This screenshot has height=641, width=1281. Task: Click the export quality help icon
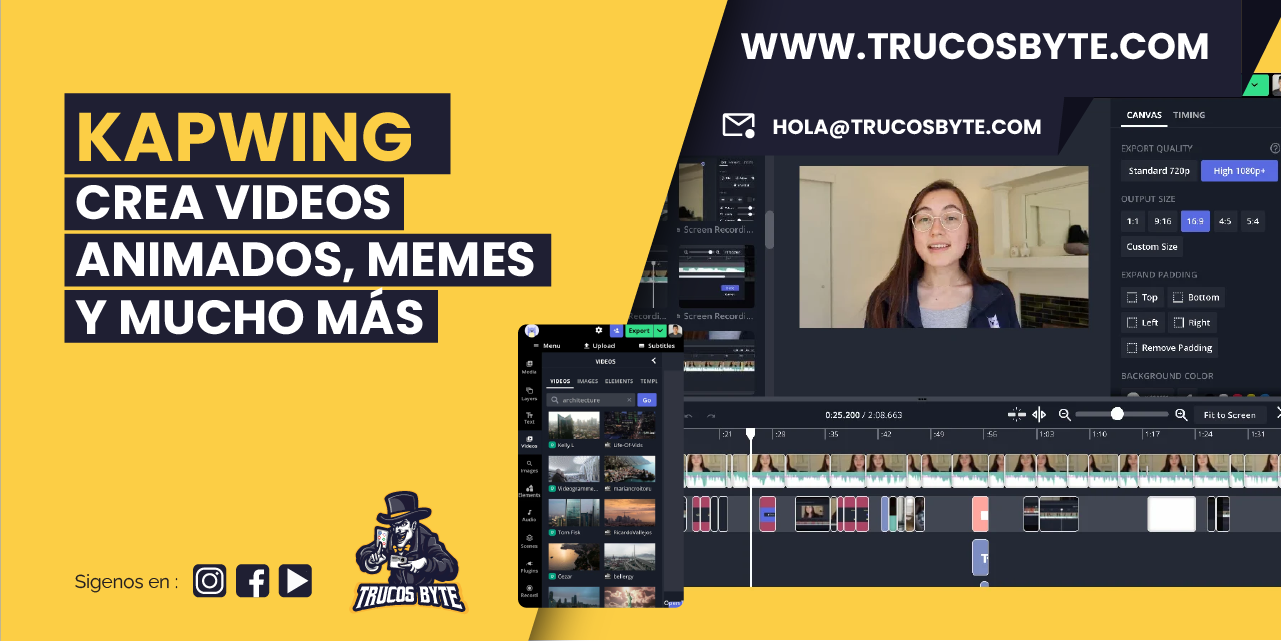point(1275,148)
